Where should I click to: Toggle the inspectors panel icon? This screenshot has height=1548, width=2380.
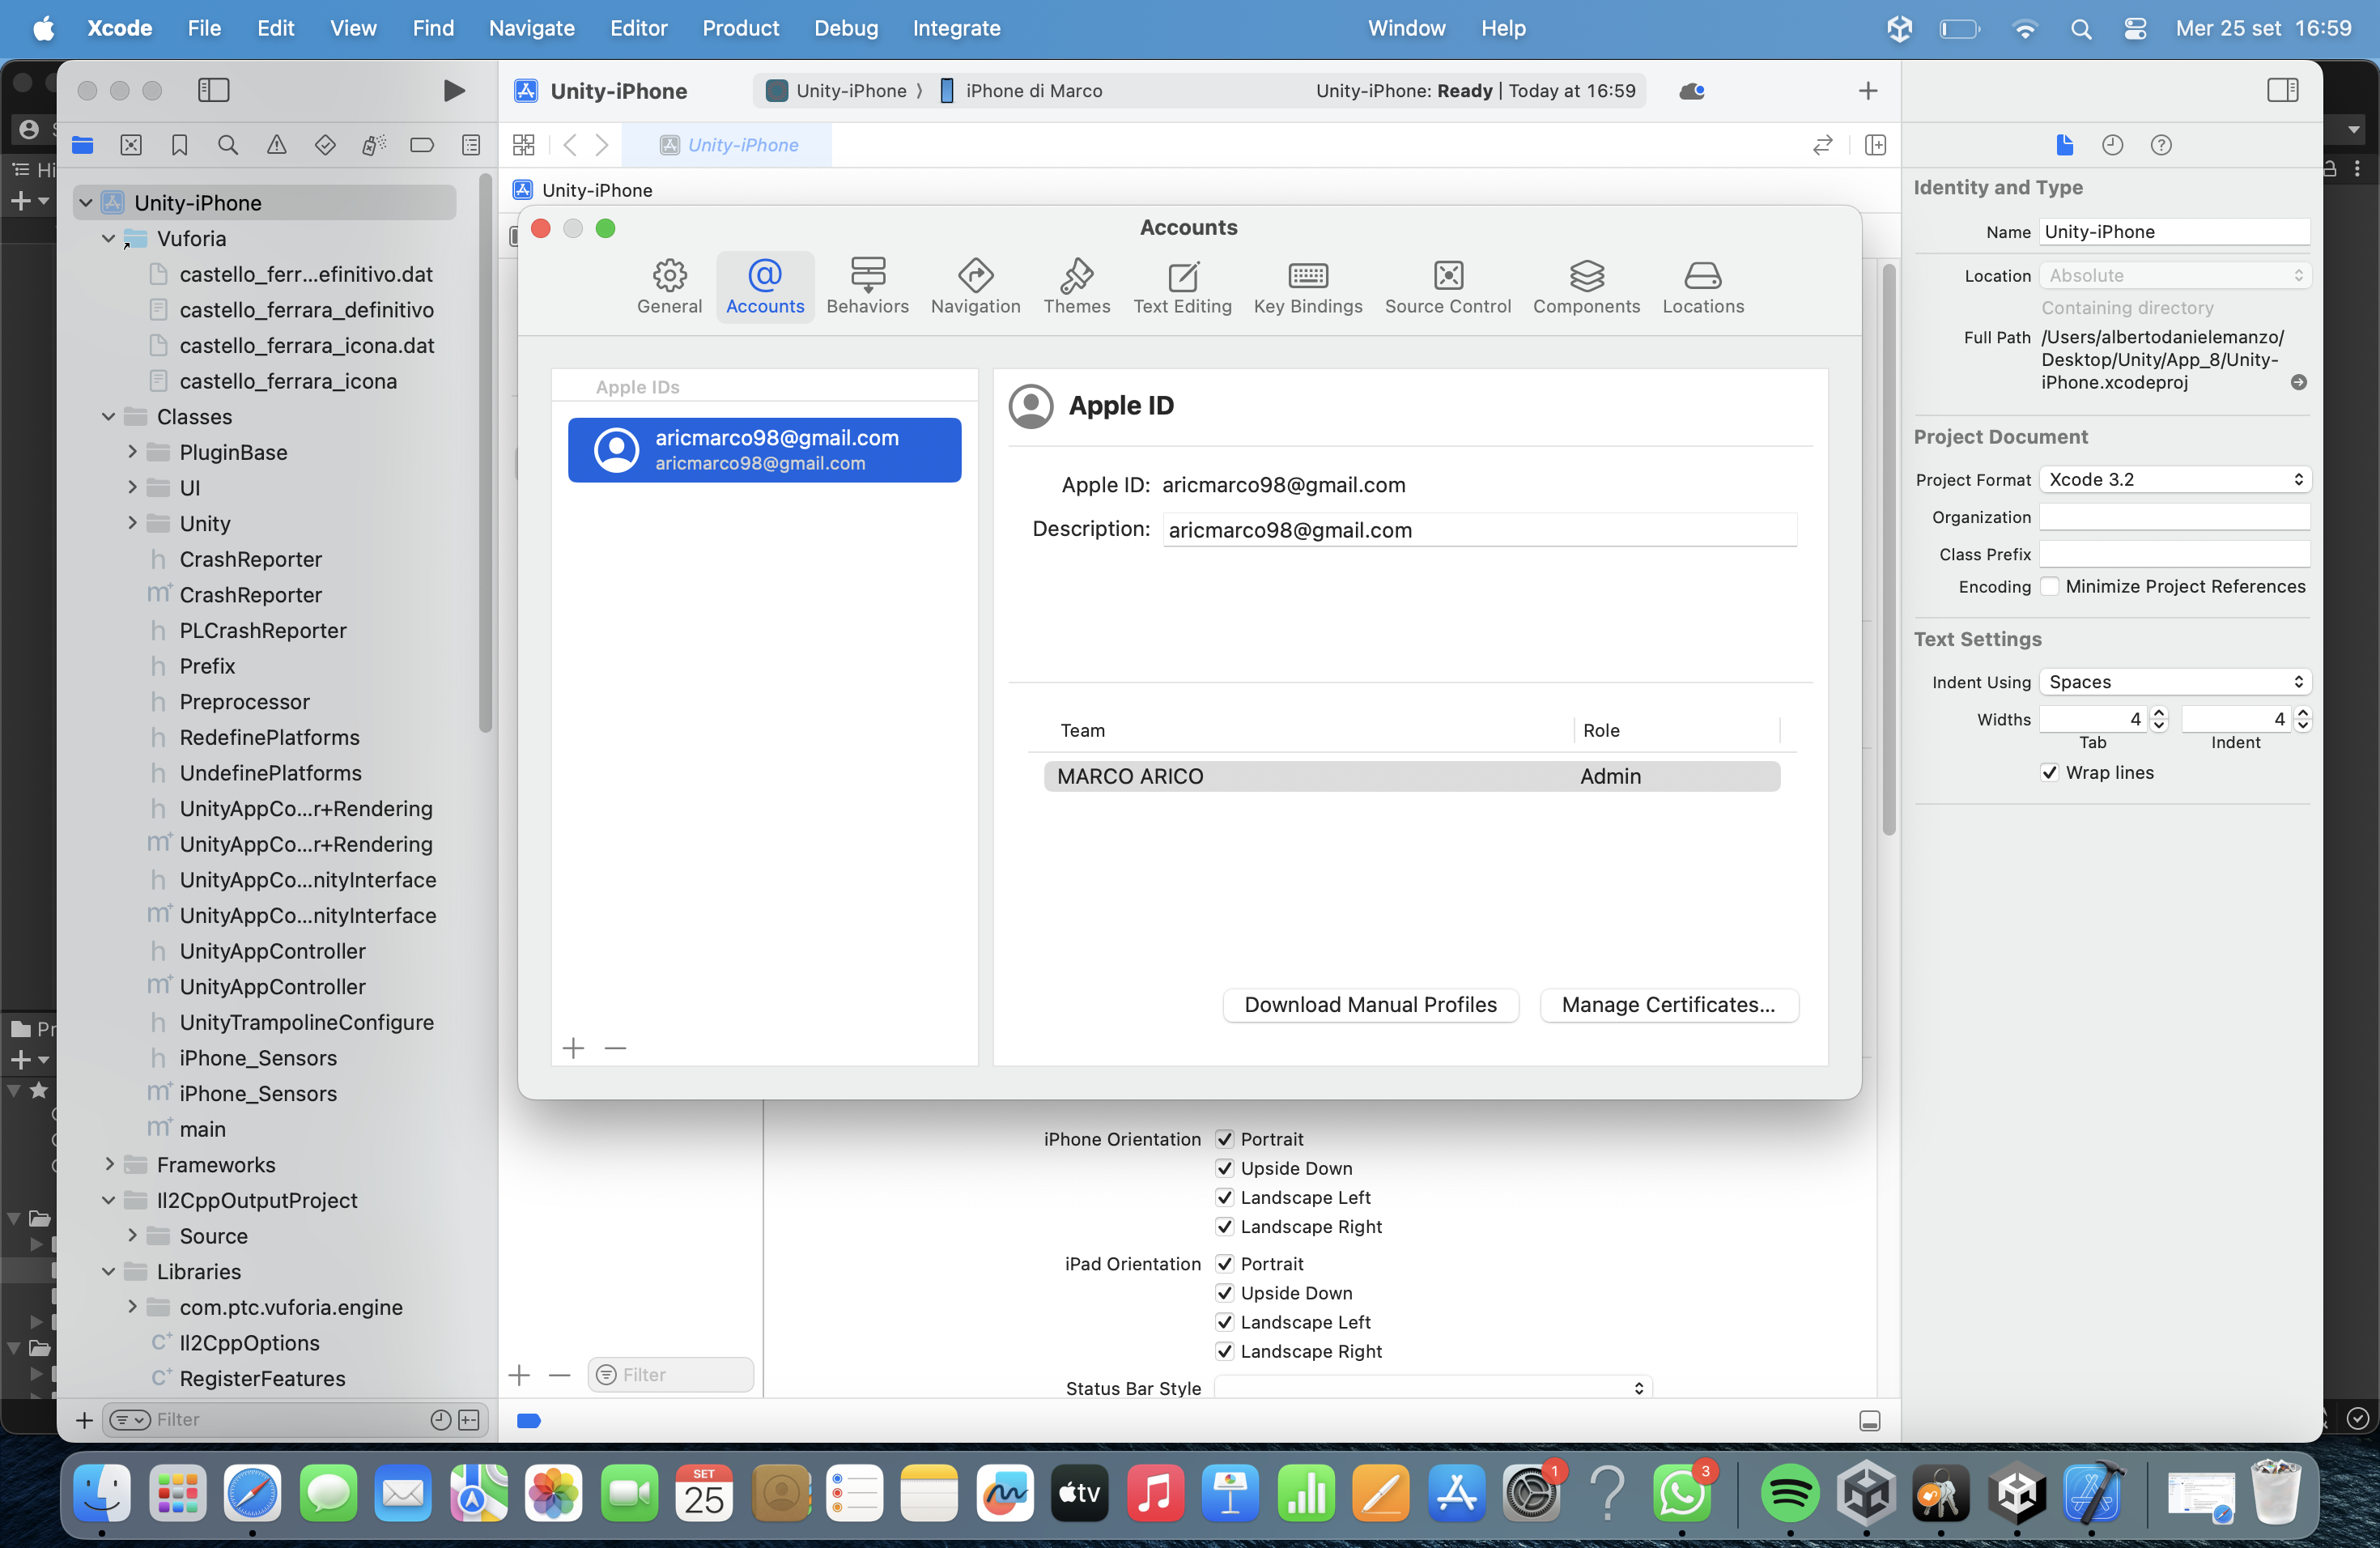(2282, 90)
